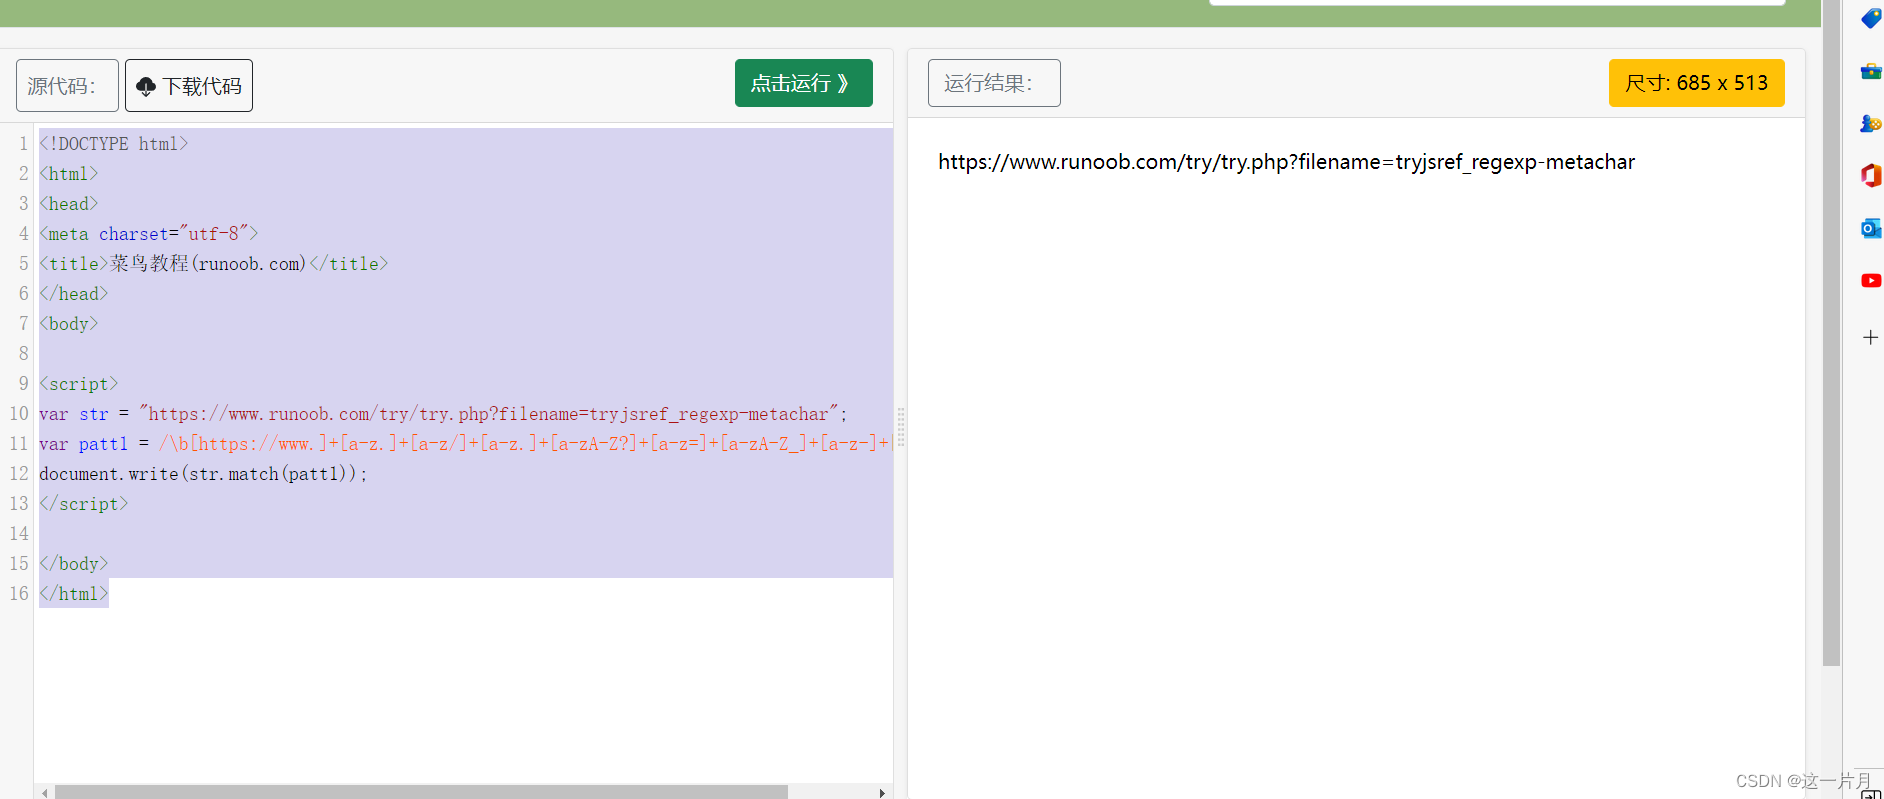Open the Microsoft 365 Office sidebar icon

point(1871,176)
